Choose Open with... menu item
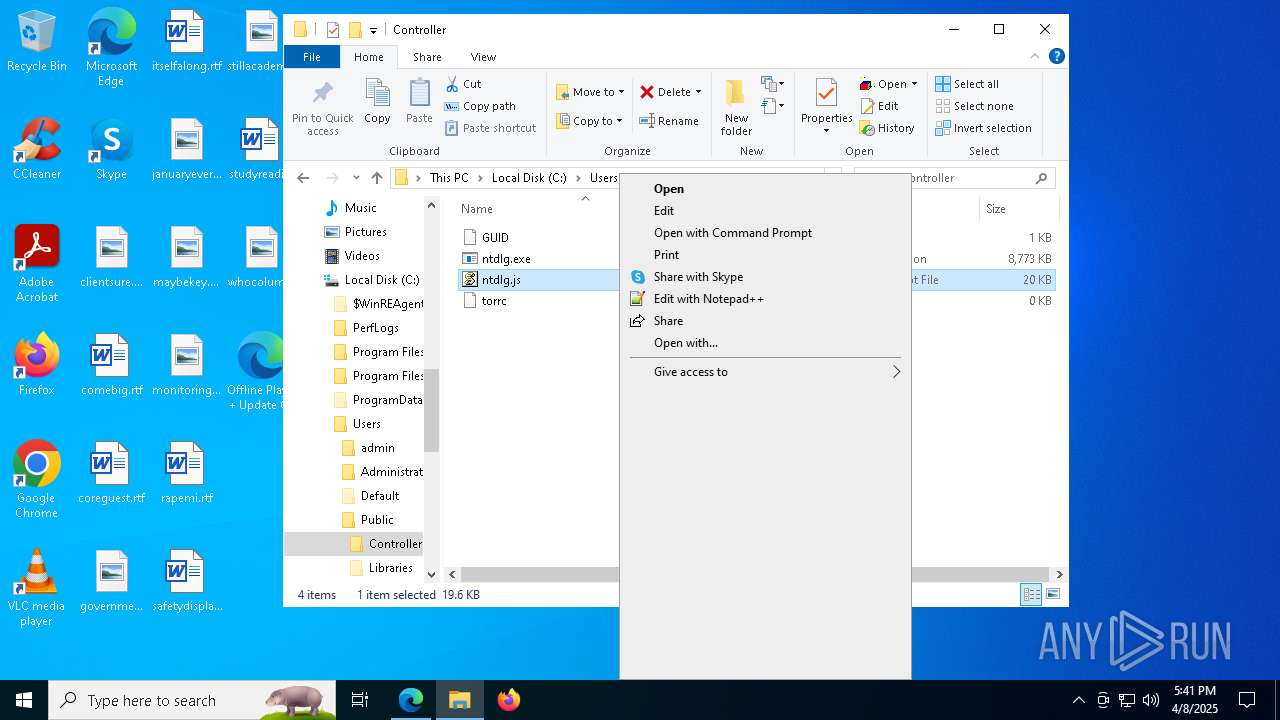Viewport: 1280px width, 720px height. [x=765, y=343]
